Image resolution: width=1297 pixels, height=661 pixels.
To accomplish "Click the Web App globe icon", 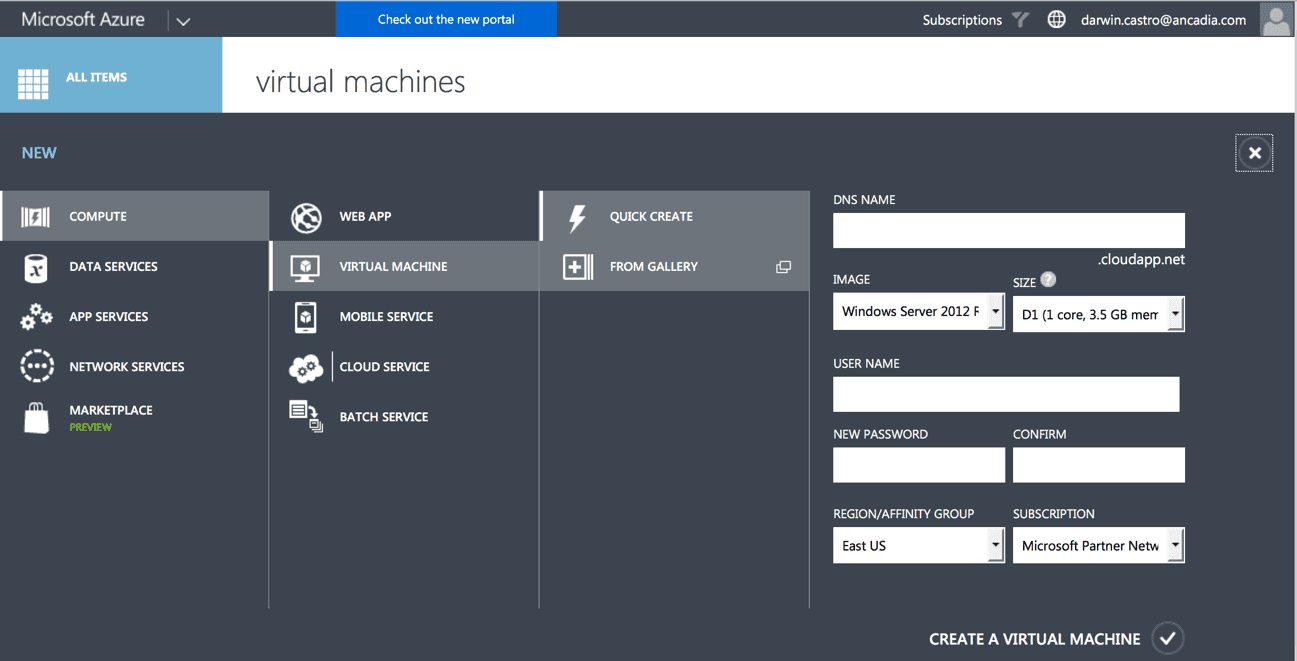I will [306, 217].
